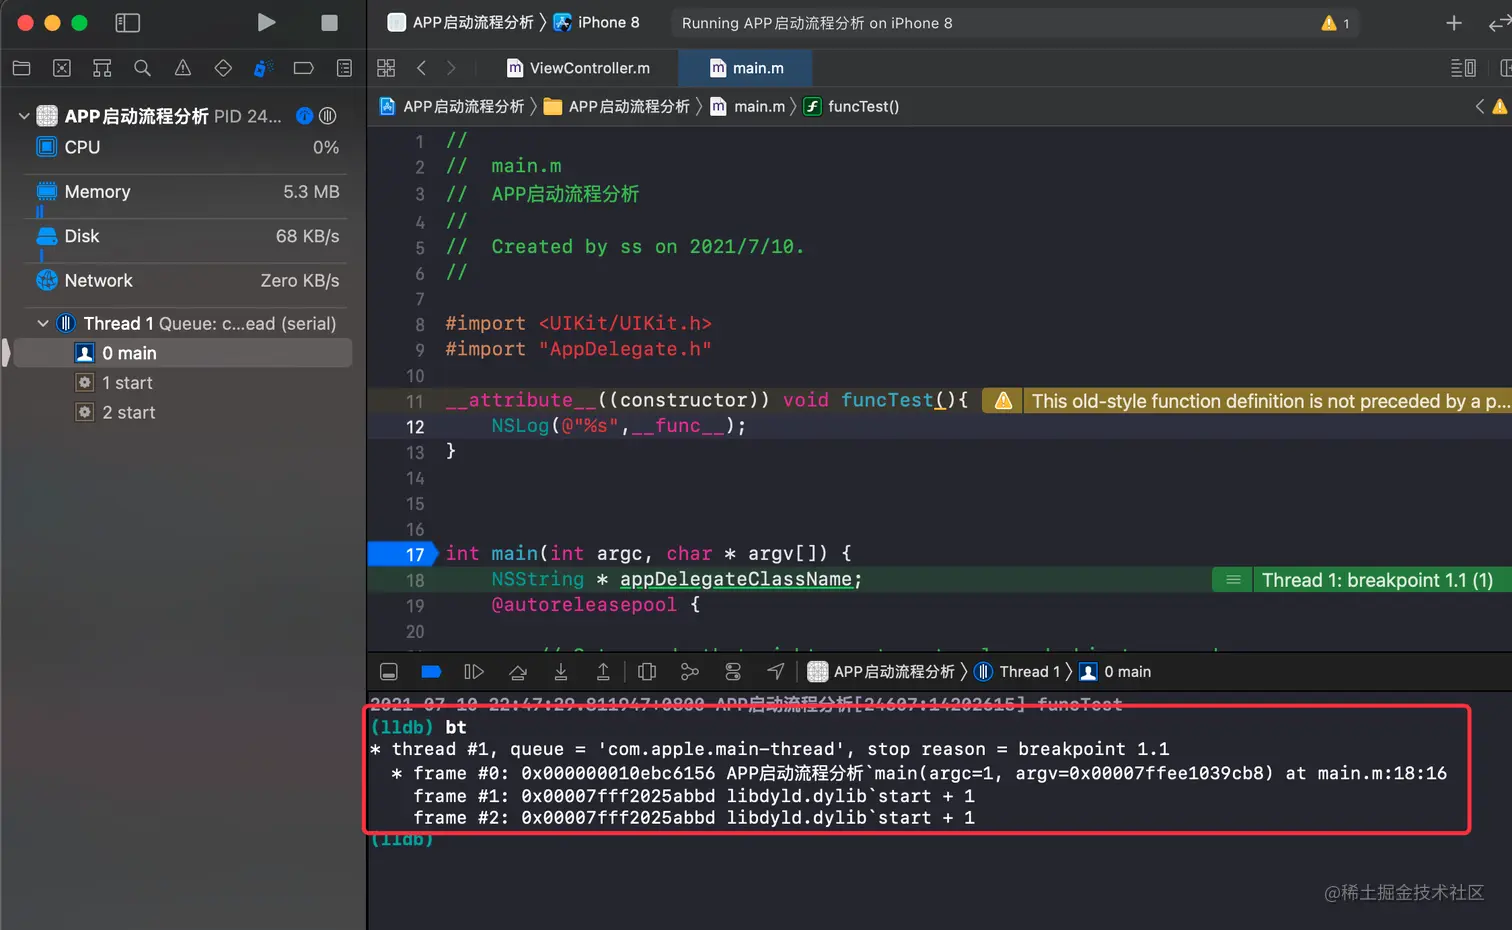Screen dimensions: 1512x930
Task: Go forward in editor history
Action: pos(451,68)
